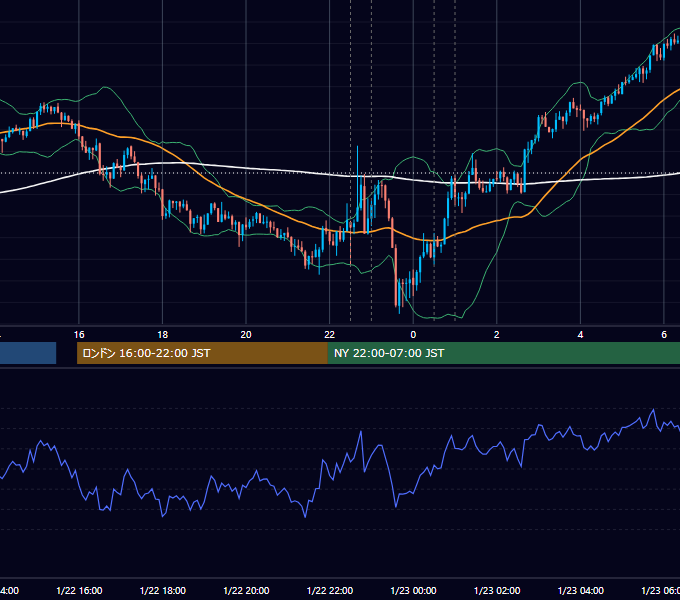Click the 1/22 18:00 time label
The width and height of the screenshot is (680, 600).
coord(163,590)
